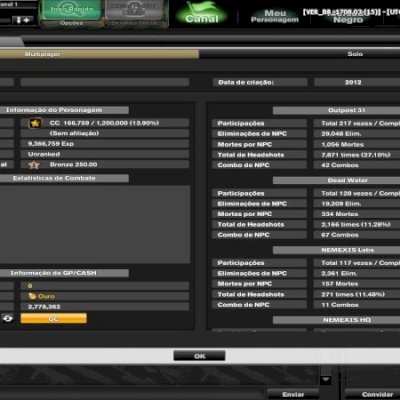Click the empty Estatísticas de Combate panel
The height and width of the screenshot is (400, 400).
pyautogui.click(x=95, y=224)
